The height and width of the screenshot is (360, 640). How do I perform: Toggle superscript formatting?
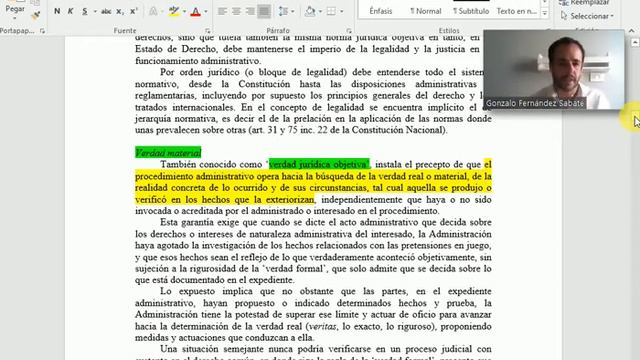(x=133, y=11)
